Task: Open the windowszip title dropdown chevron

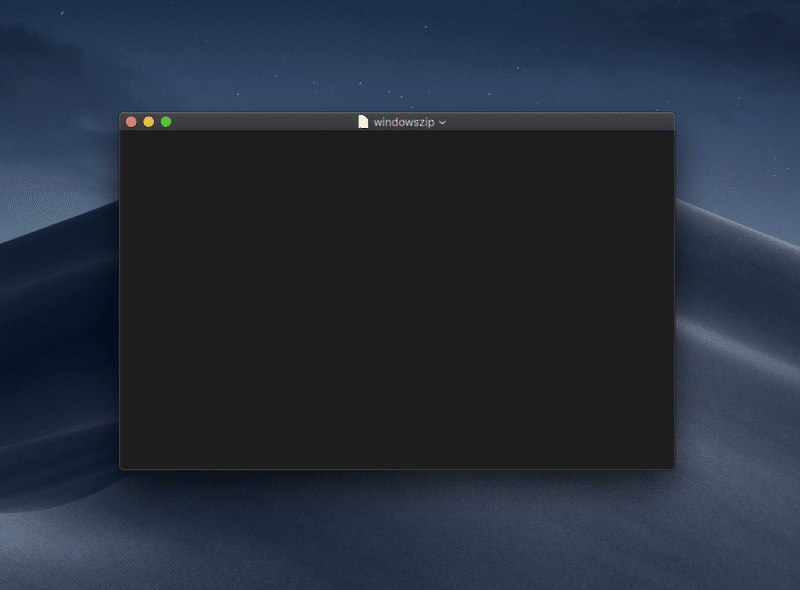Action: pyautogui.click(x=440, y=122)
